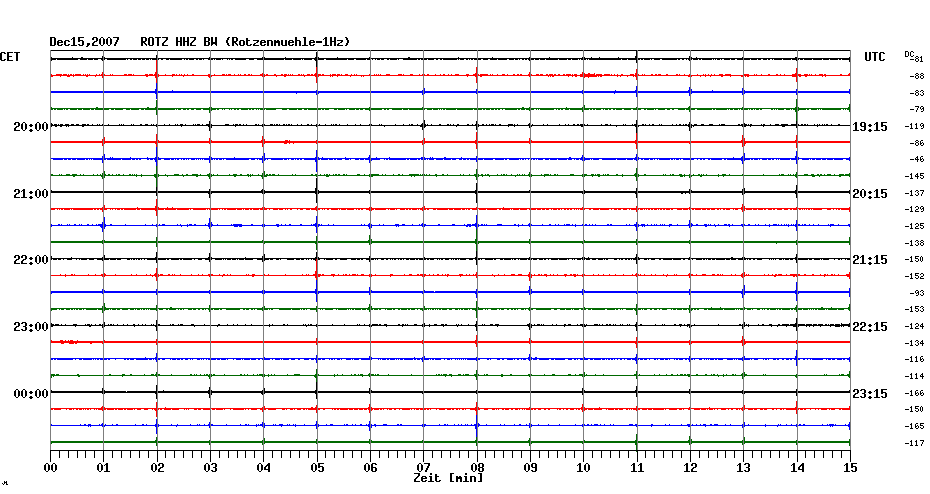Screen dimensions: 930x494
Task: Click minute tick label "00" on the axis
Action: 51,468
